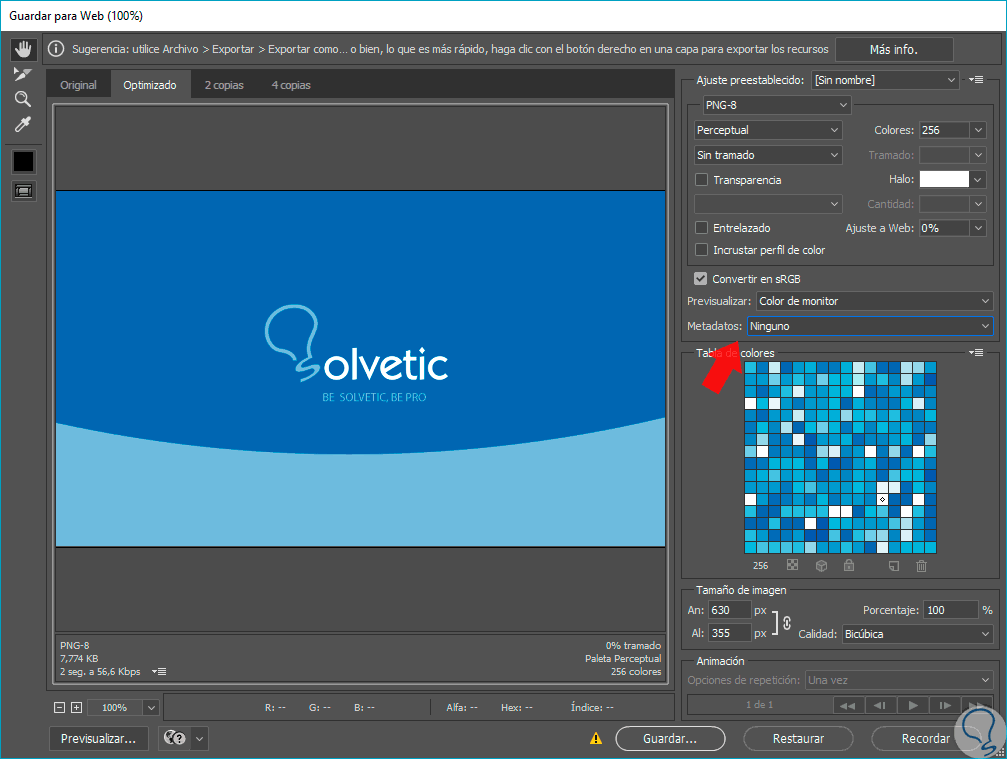Open the Sin tramado dither dropdown

click(x=768, y=155)
